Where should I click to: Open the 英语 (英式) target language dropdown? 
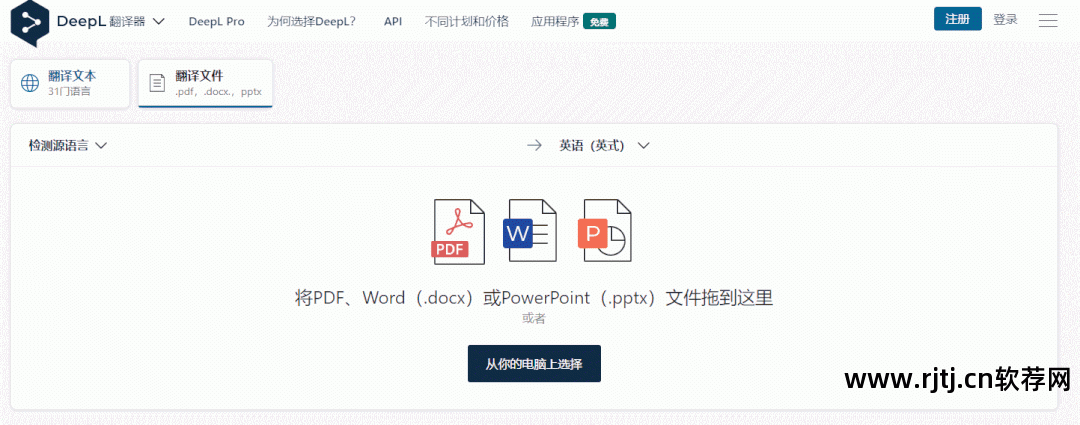click(x=604, y=145)
